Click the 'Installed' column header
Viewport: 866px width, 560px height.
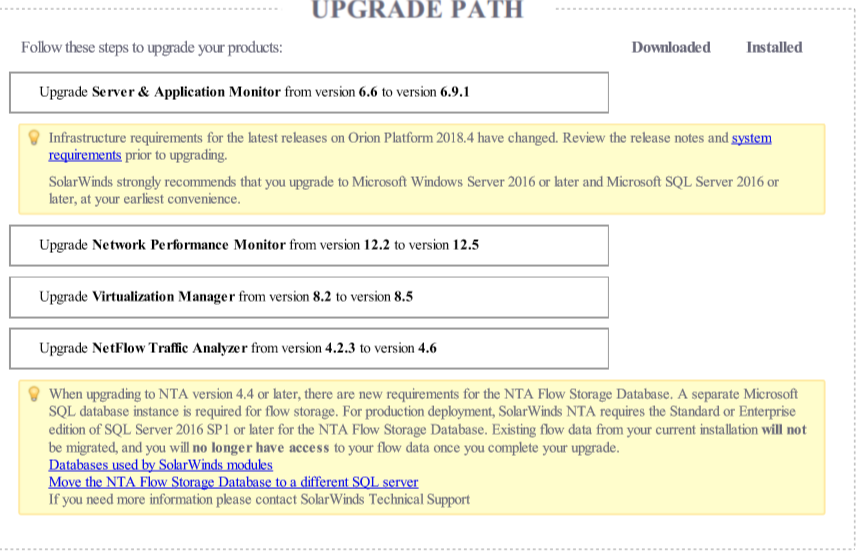point(774,47)
